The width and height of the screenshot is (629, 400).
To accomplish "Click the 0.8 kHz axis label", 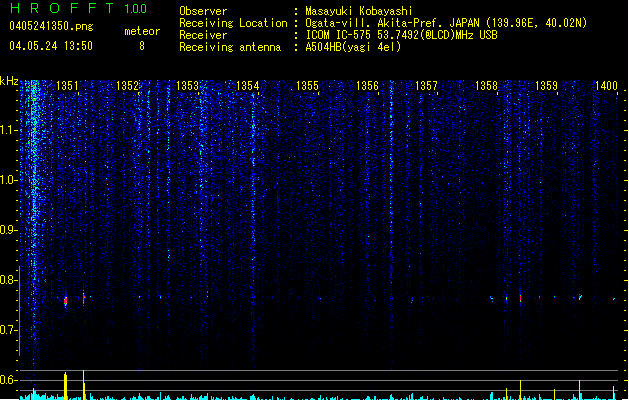I will click(9, 280).
